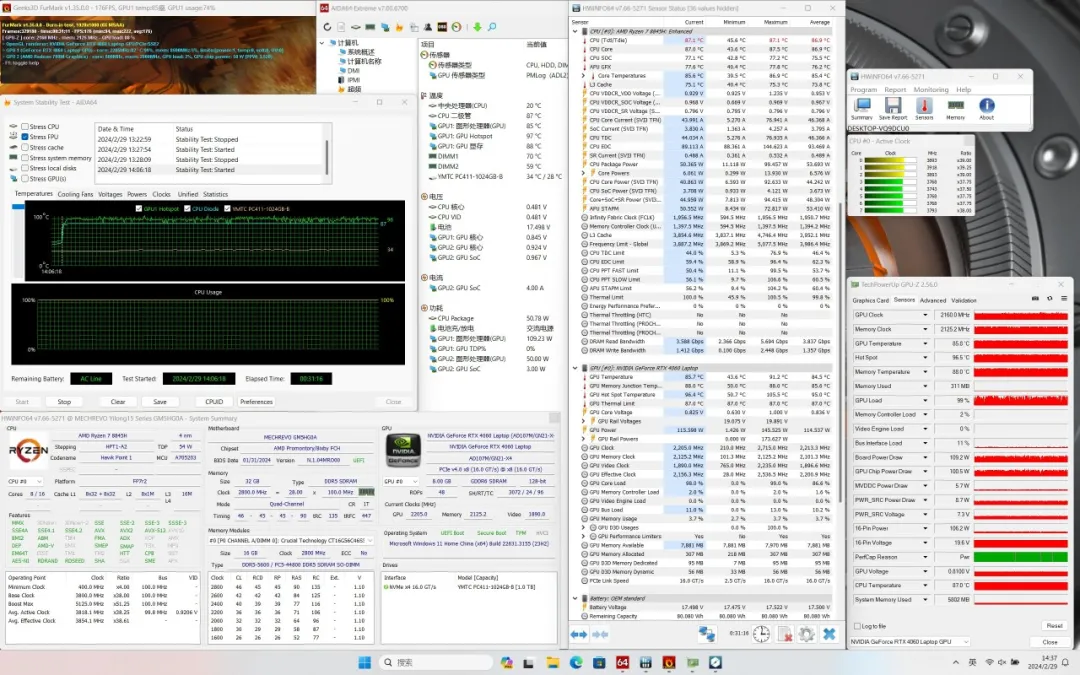Image resolution: width=1080 pixels, height=675 pixels.
Task: Click the About info icon in HWiNFO
Action: [x=987, y=105]
